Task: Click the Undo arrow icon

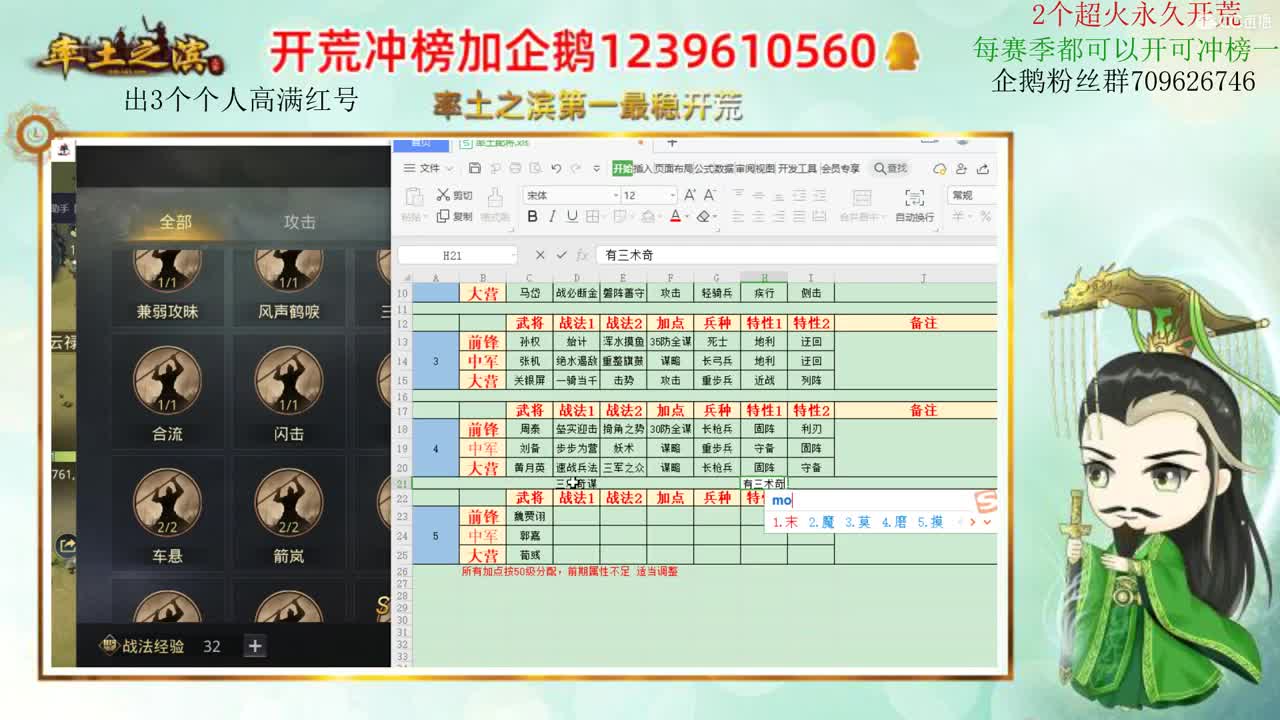Action: click(x=556, y=168)
